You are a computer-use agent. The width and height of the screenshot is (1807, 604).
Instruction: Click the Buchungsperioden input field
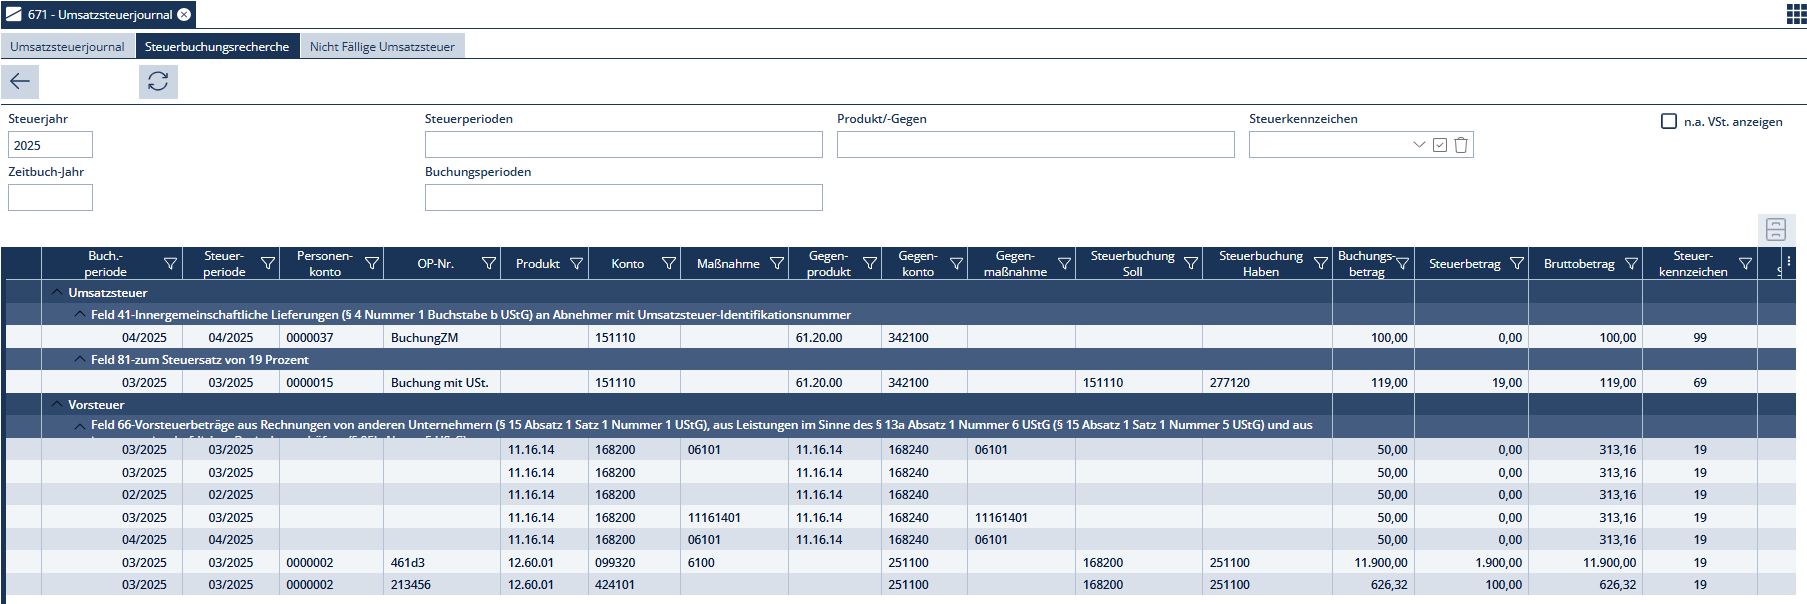623,198
